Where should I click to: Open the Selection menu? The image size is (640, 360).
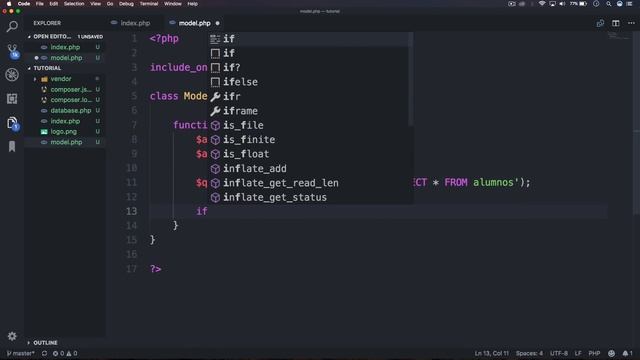(x=74, y=4)
